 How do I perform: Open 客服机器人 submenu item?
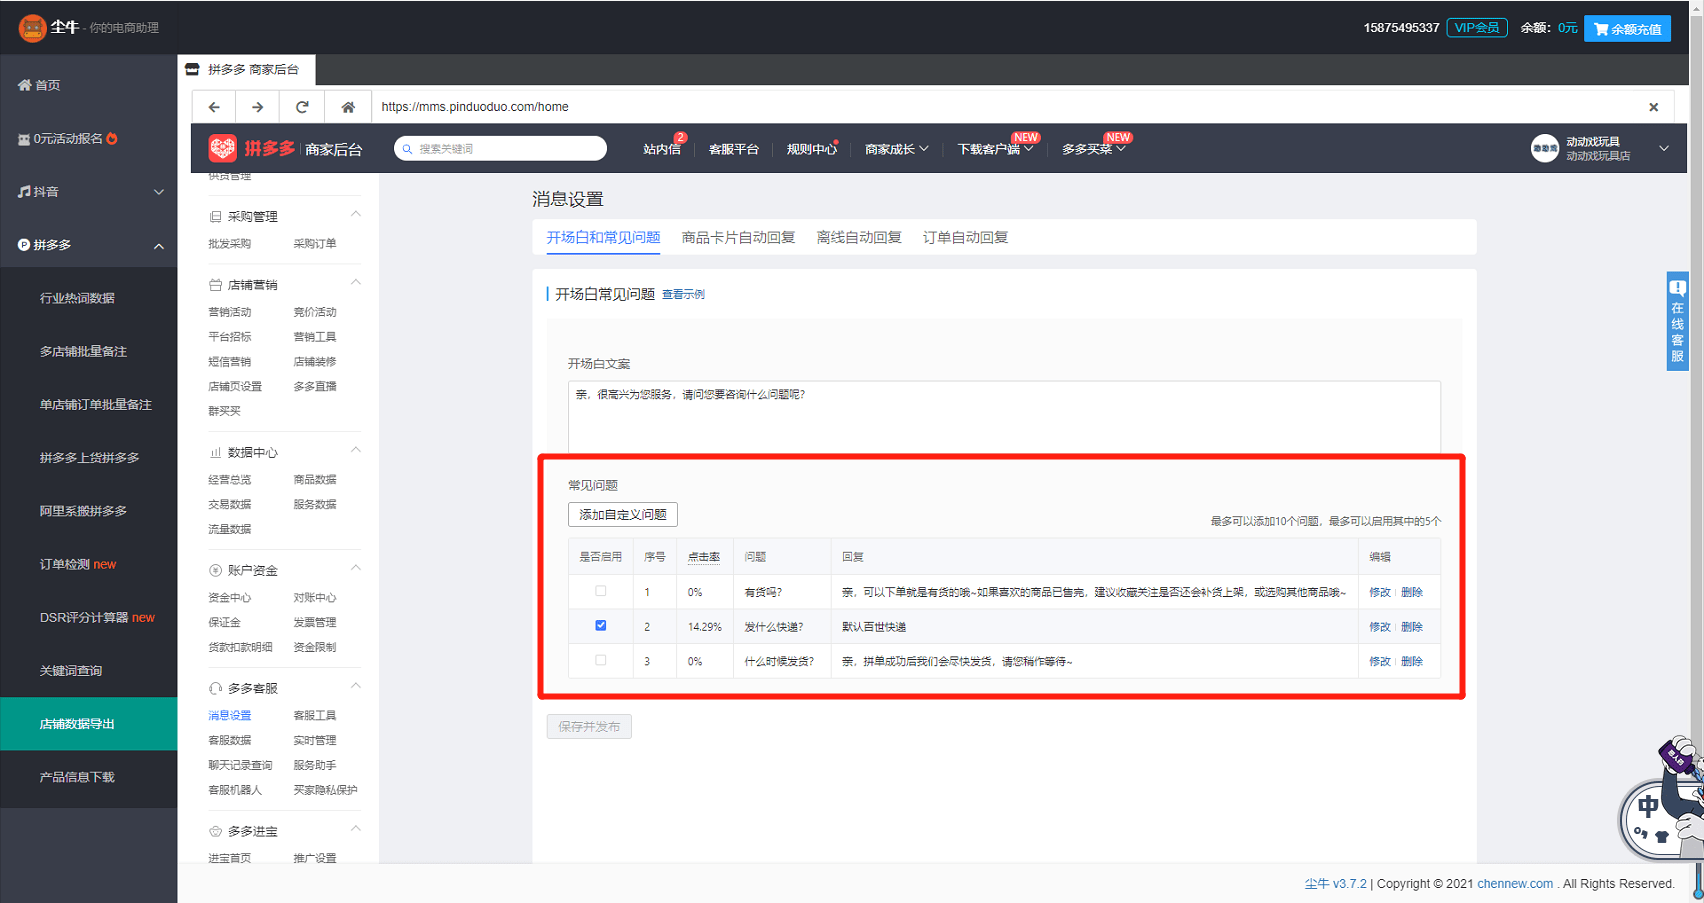coord(235,790)
